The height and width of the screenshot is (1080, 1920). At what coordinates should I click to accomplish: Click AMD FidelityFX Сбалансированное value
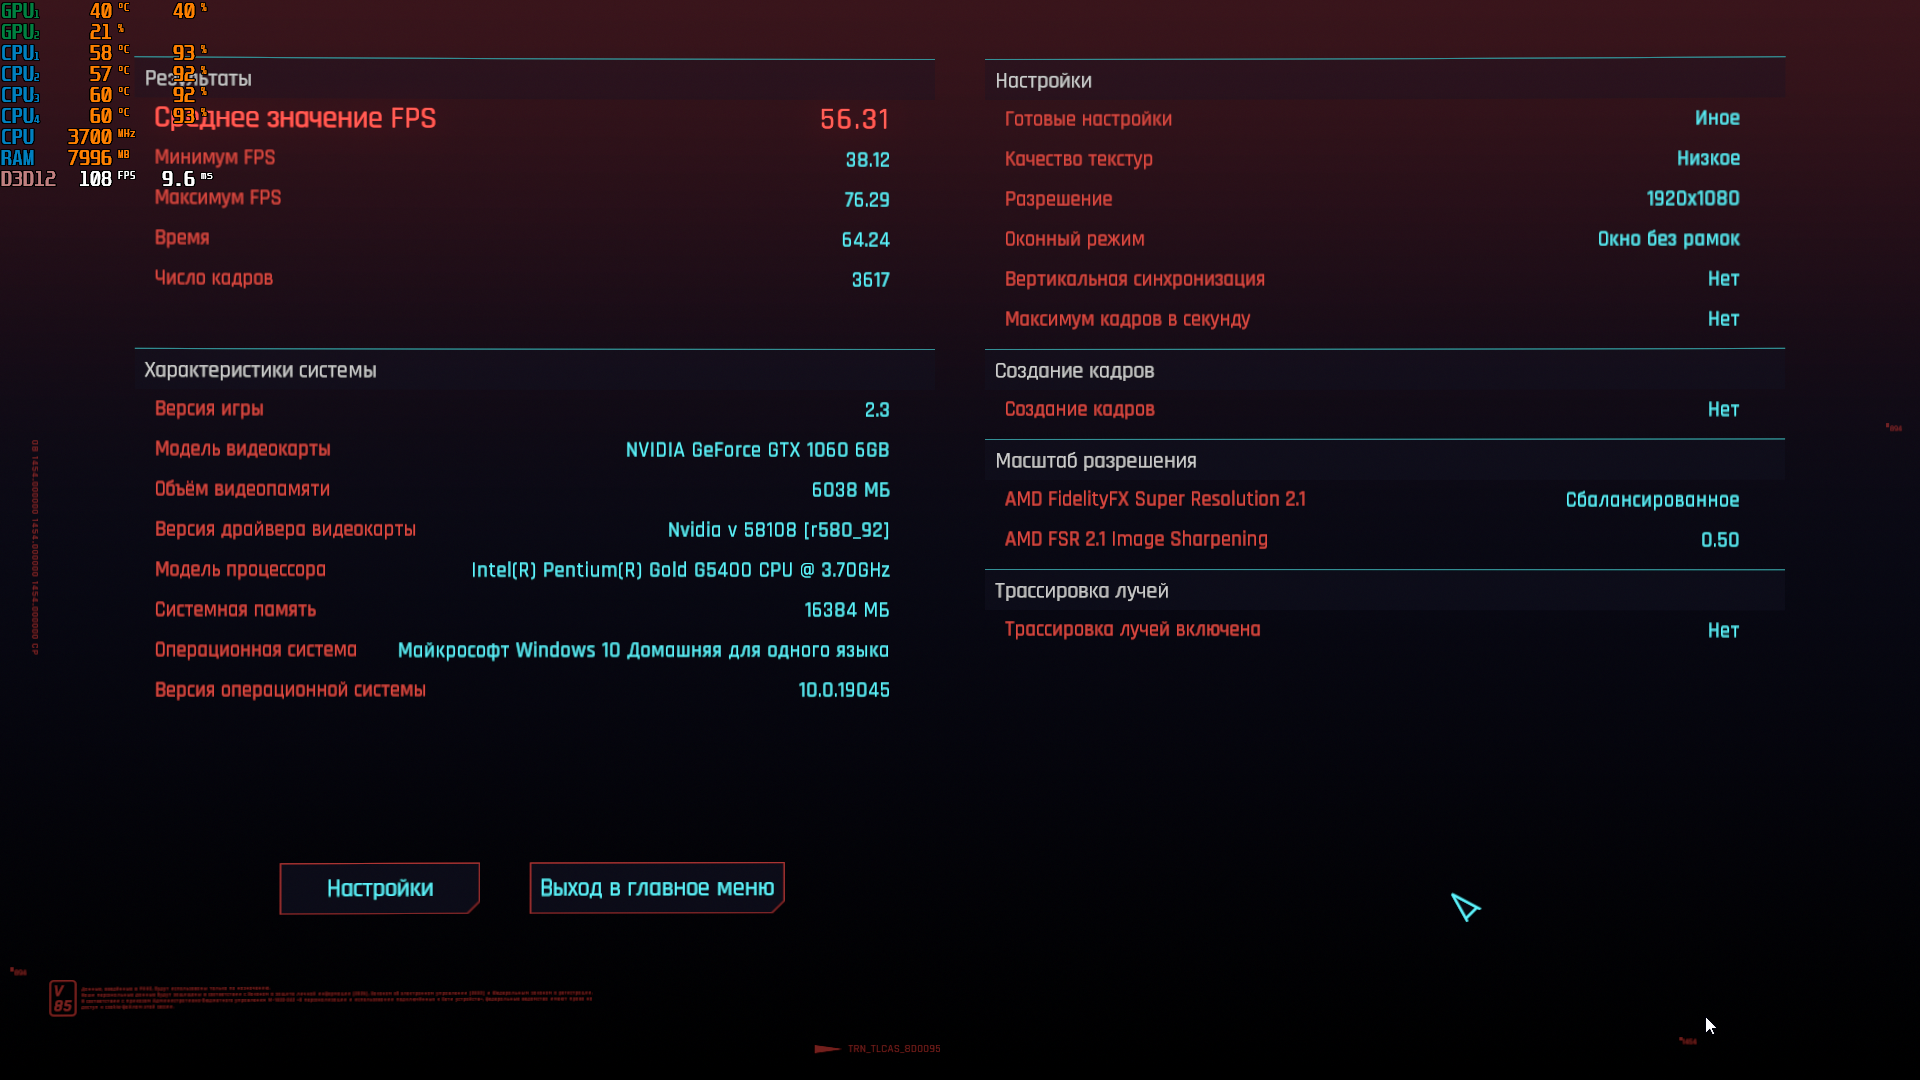point(1651,499)
